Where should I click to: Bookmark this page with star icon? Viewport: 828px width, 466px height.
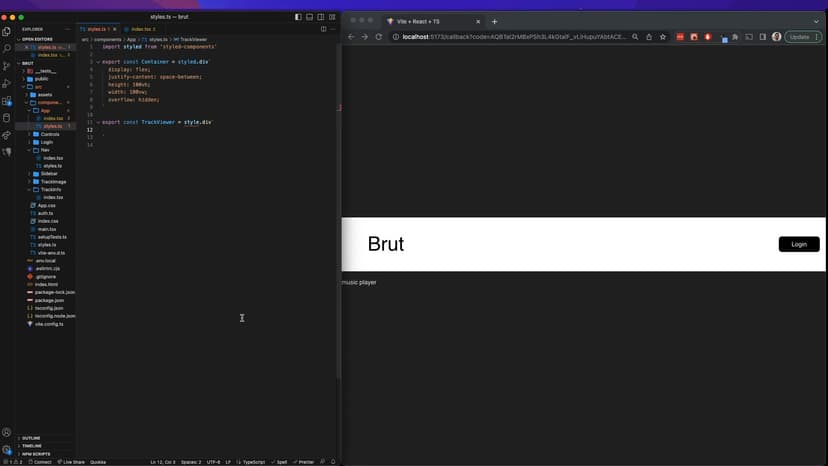point(662,37)
